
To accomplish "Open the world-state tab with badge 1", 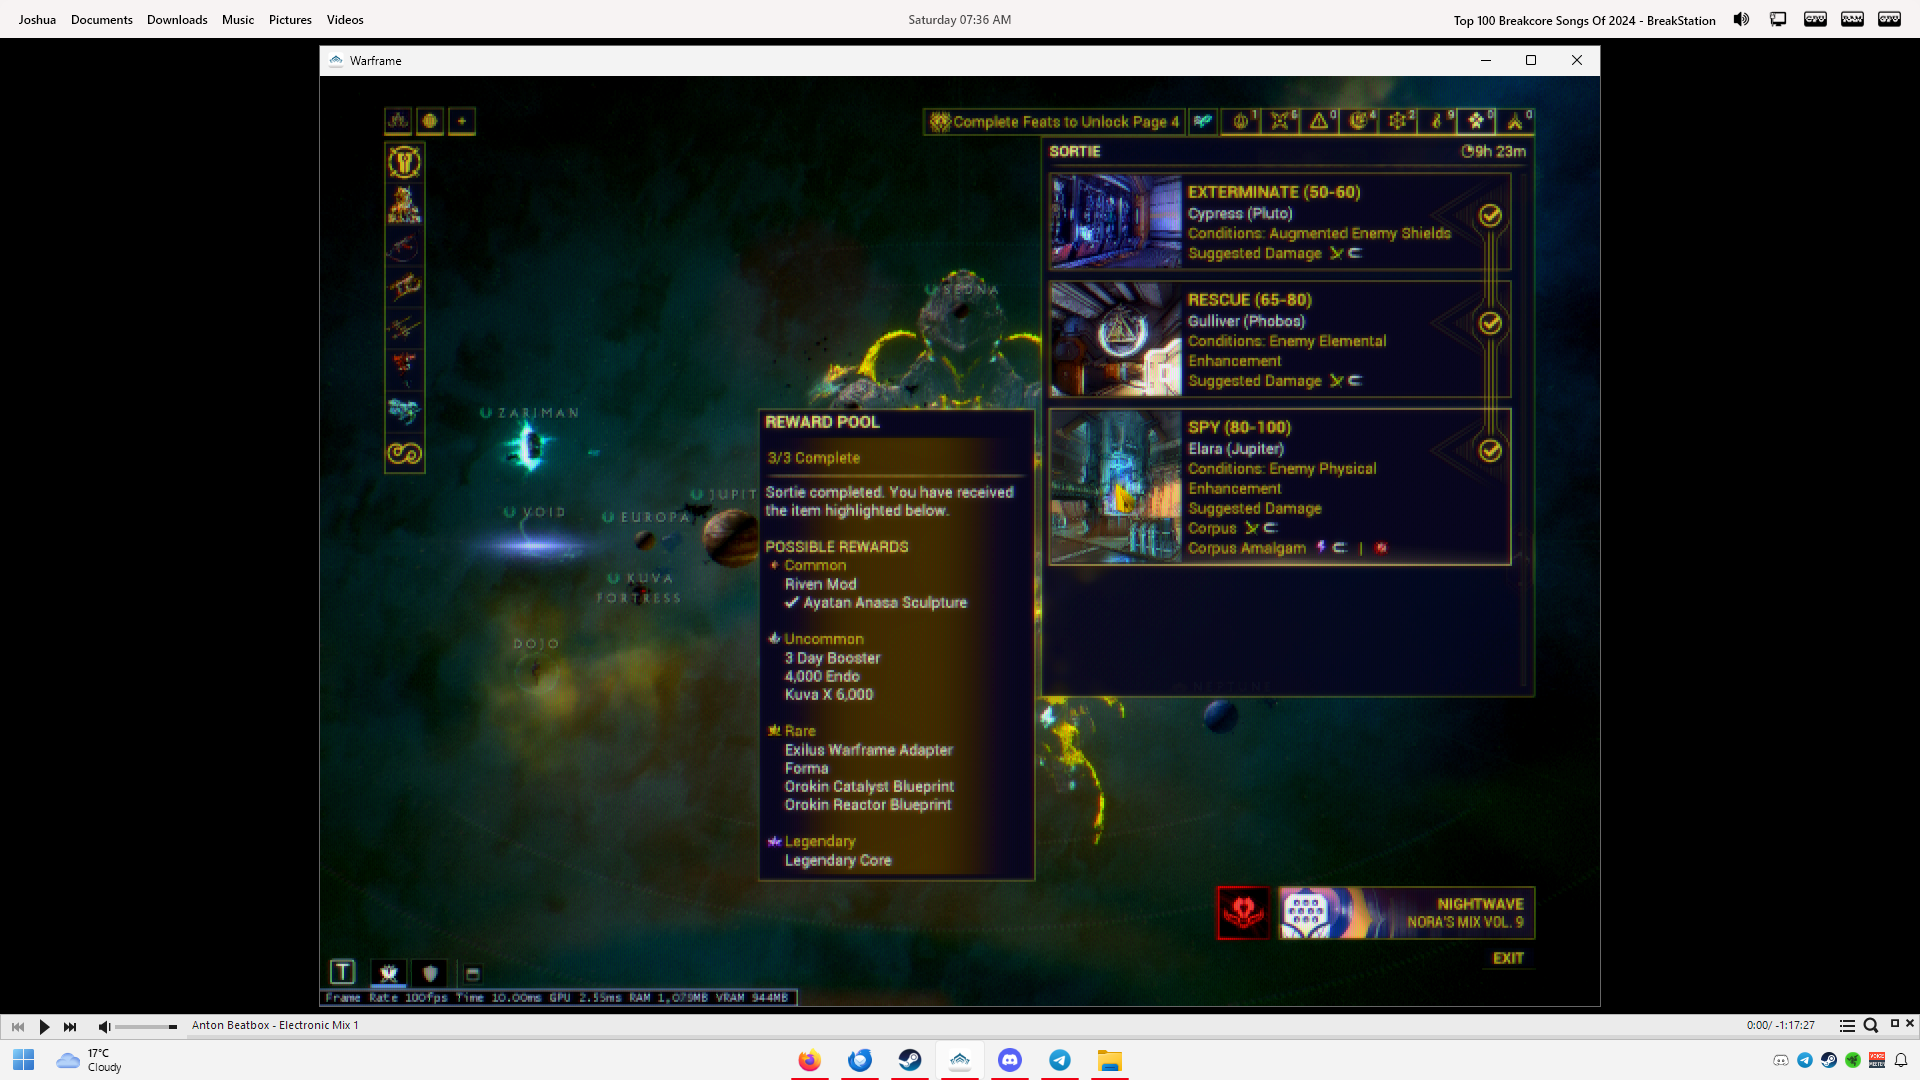I will pos(1241,121).
